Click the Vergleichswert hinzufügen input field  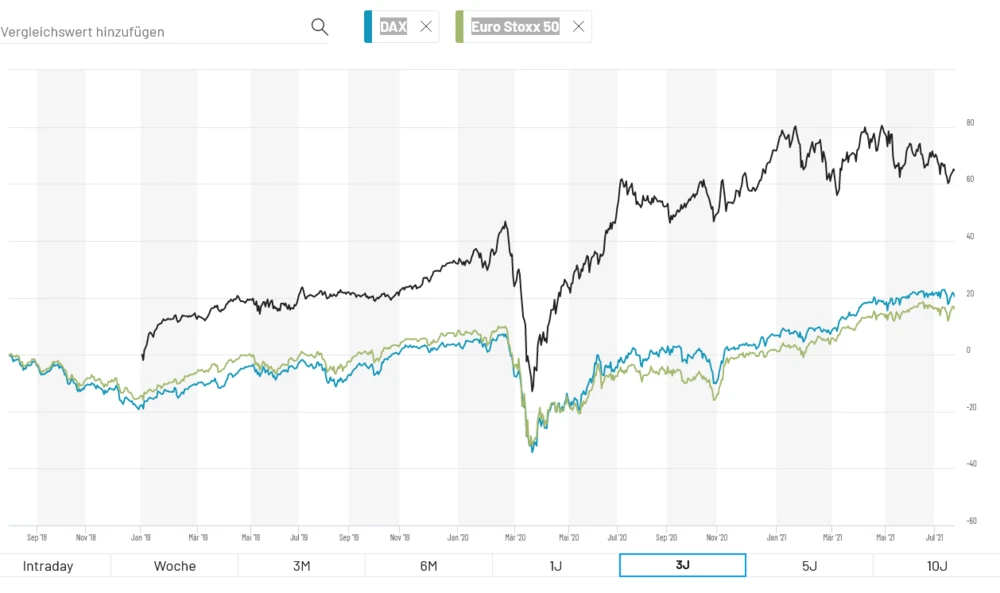point(150,31)
